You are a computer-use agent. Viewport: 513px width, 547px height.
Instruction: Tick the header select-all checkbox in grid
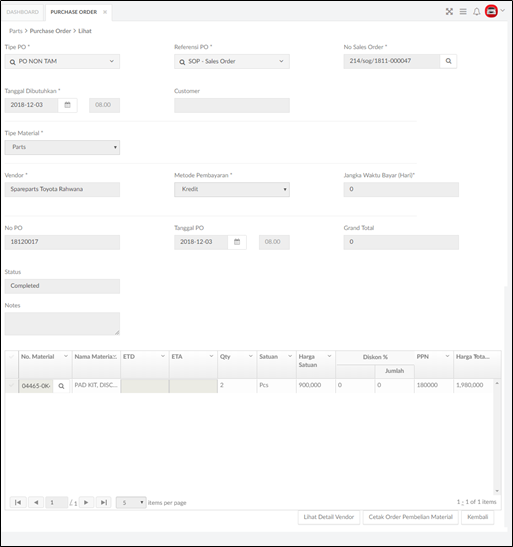click(12, 357)
